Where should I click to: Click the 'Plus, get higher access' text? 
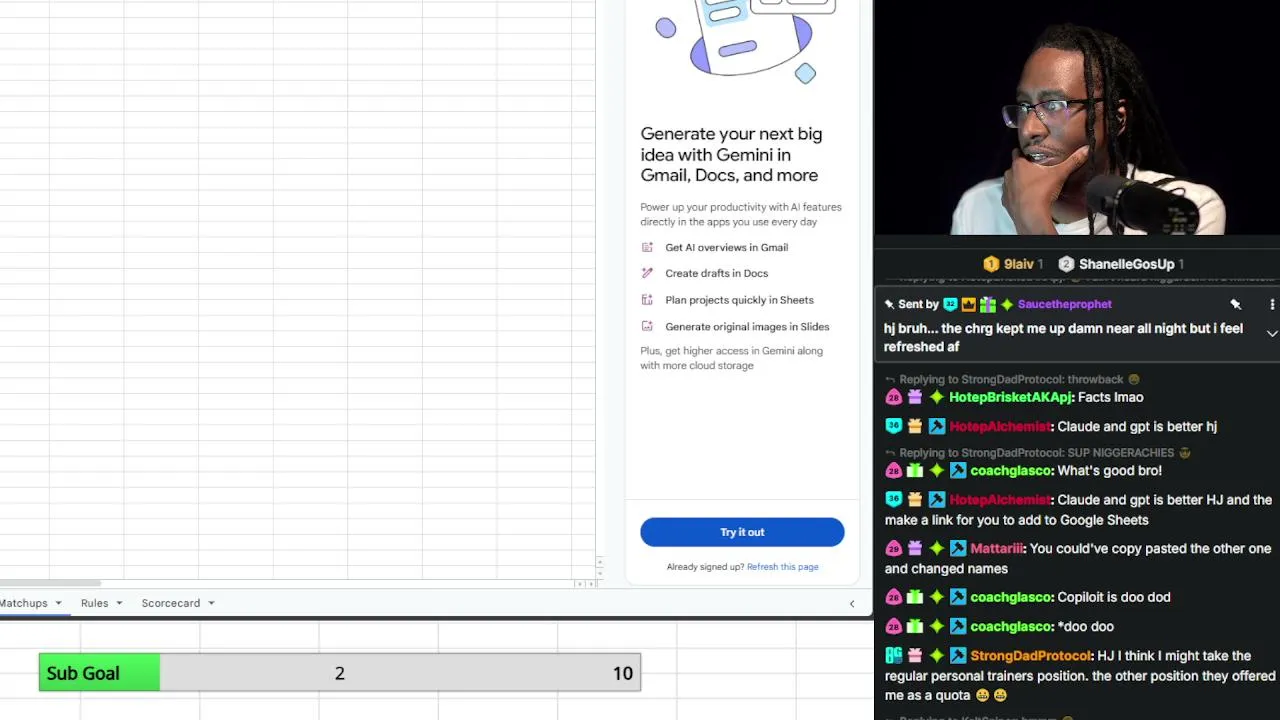[x=731, y=358]
